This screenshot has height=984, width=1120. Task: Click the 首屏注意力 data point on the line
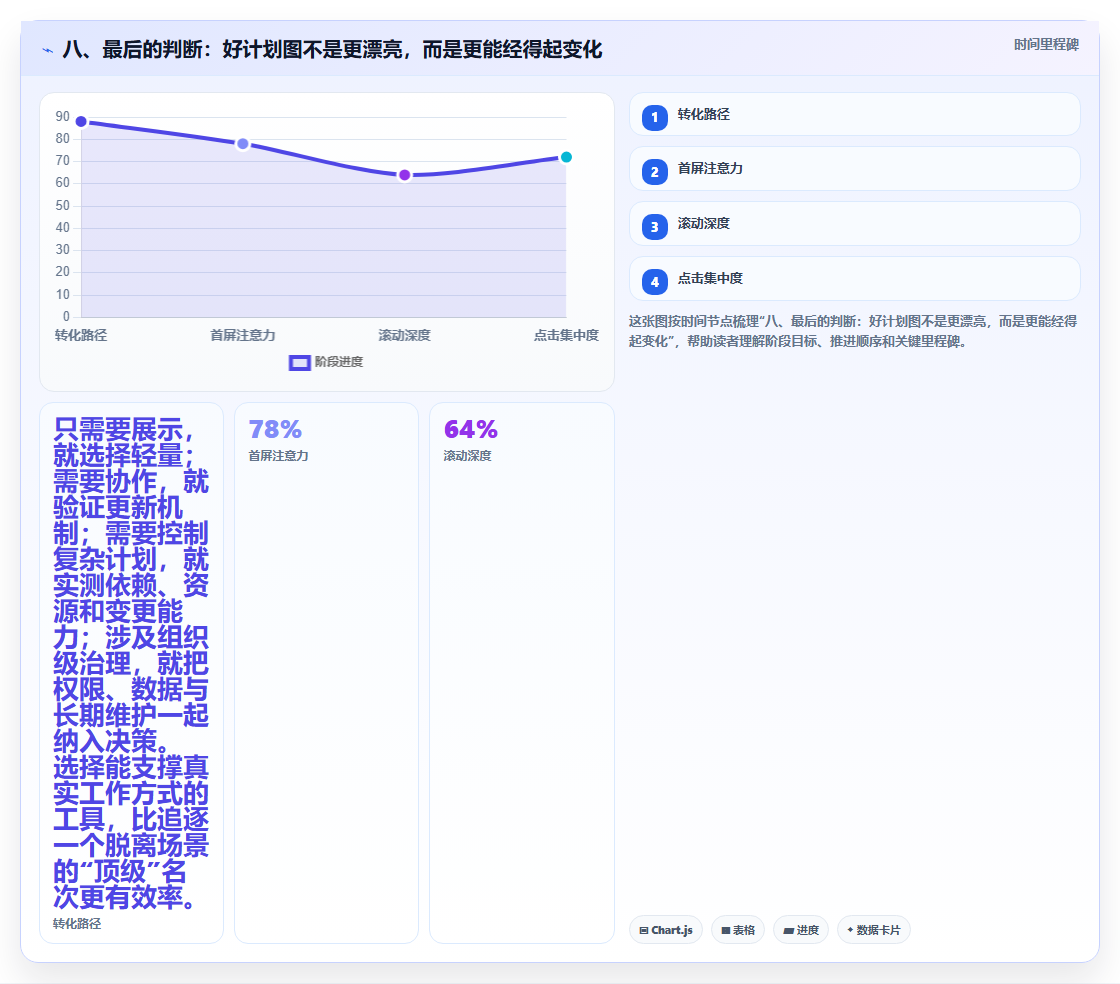[243, 144]
